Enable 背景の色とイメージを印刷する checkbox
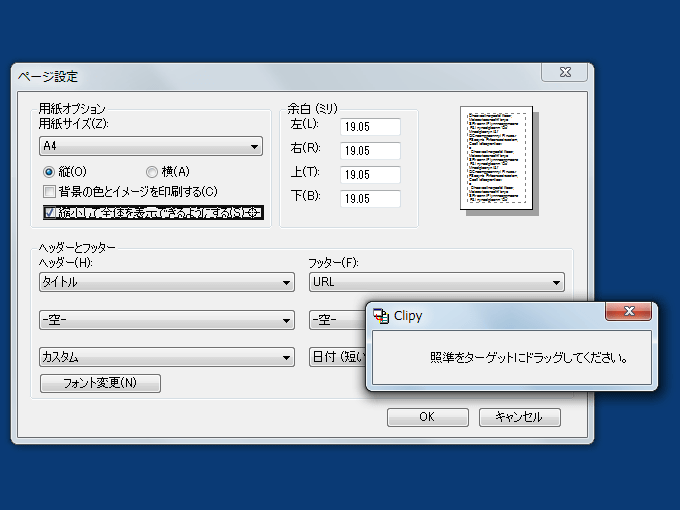 49,191
